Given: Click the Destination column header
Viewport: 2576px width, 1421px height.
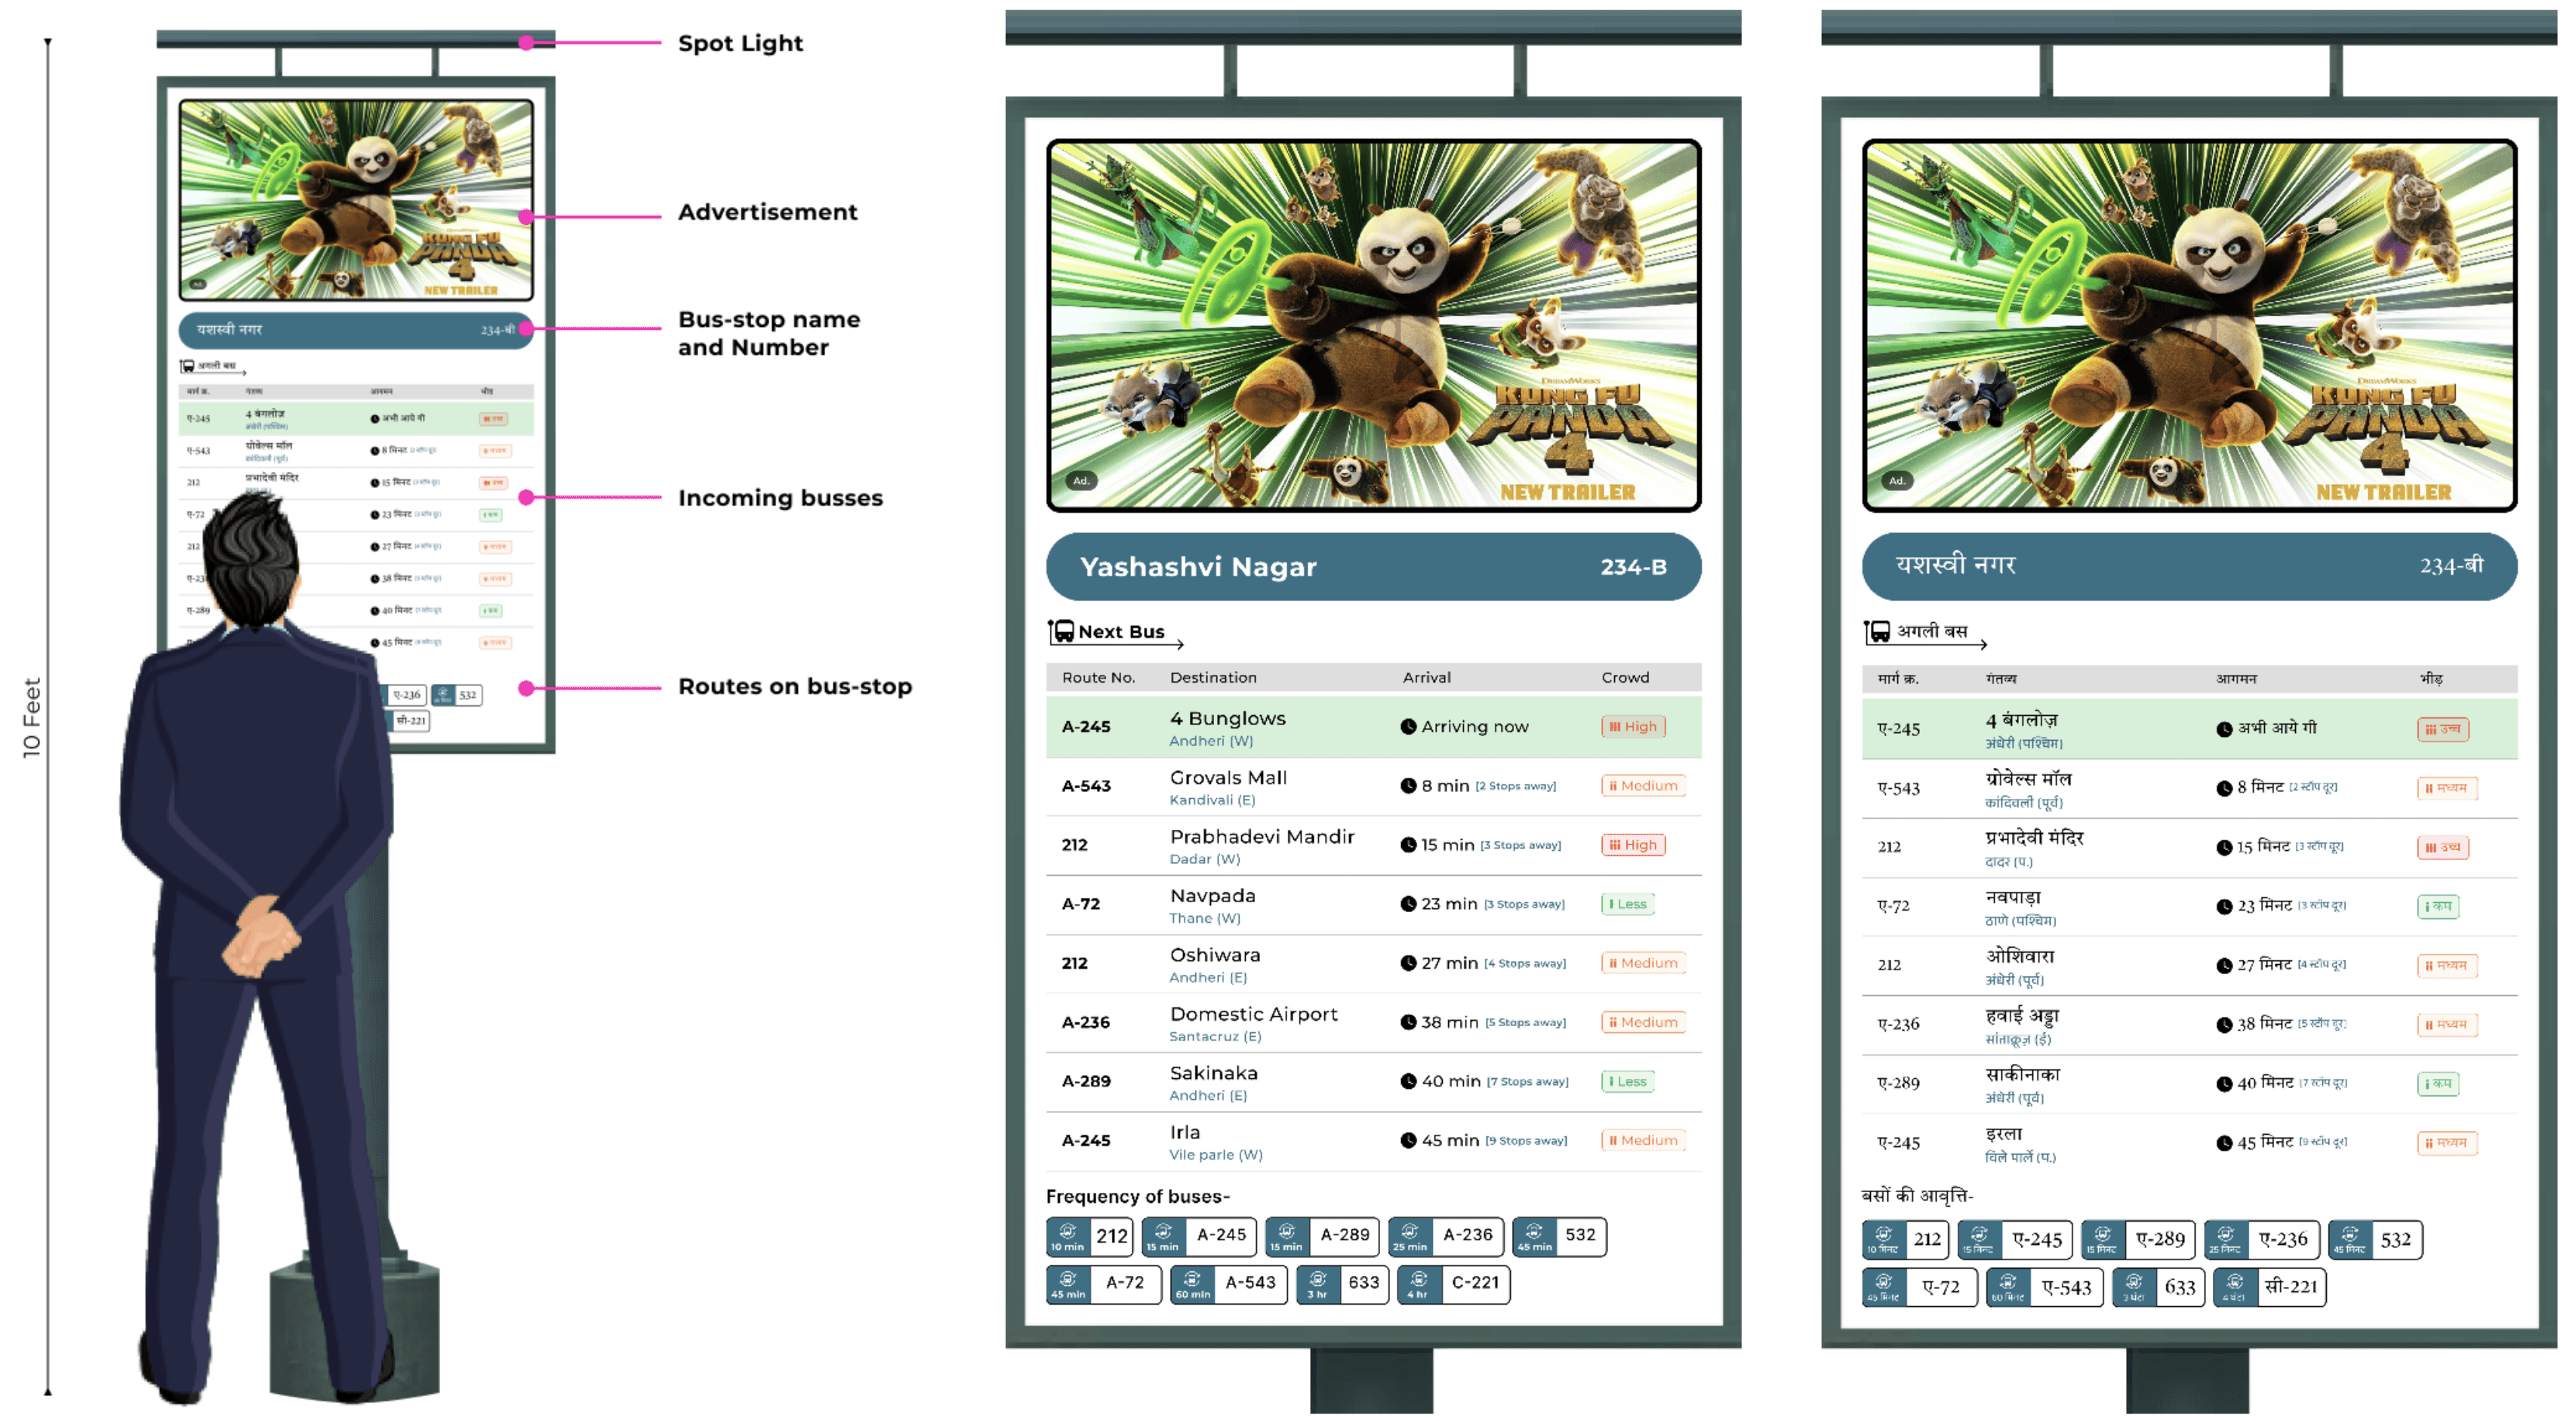Looking at the screenshot, I should click(x=1213, y=678).
